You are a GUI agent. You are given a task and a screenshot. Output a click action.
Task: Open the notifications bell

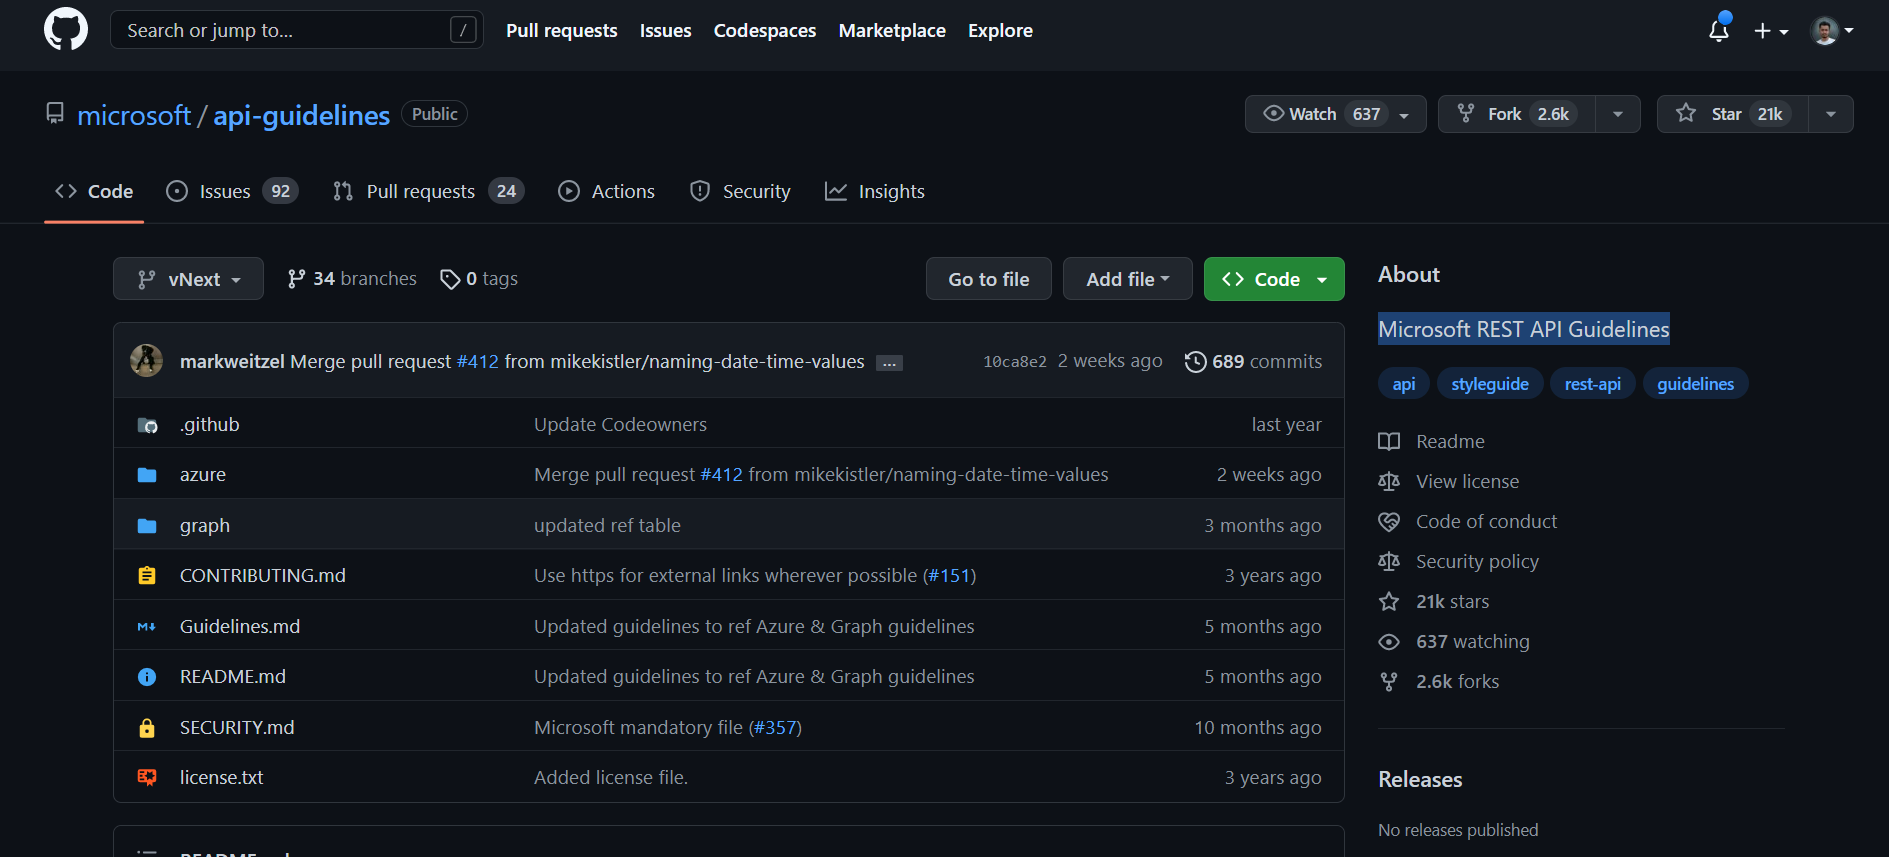[x=1719, y=30]
